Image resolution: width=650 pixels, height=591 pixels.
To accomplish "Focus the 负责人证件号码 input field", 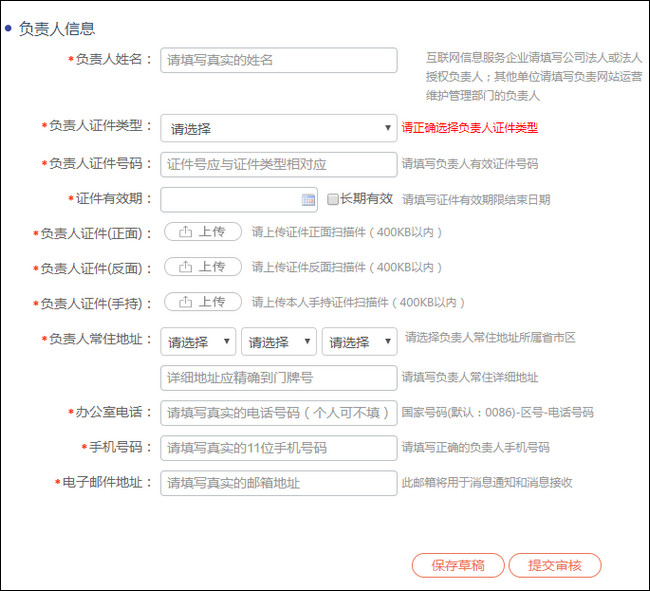I will [279, 165].
